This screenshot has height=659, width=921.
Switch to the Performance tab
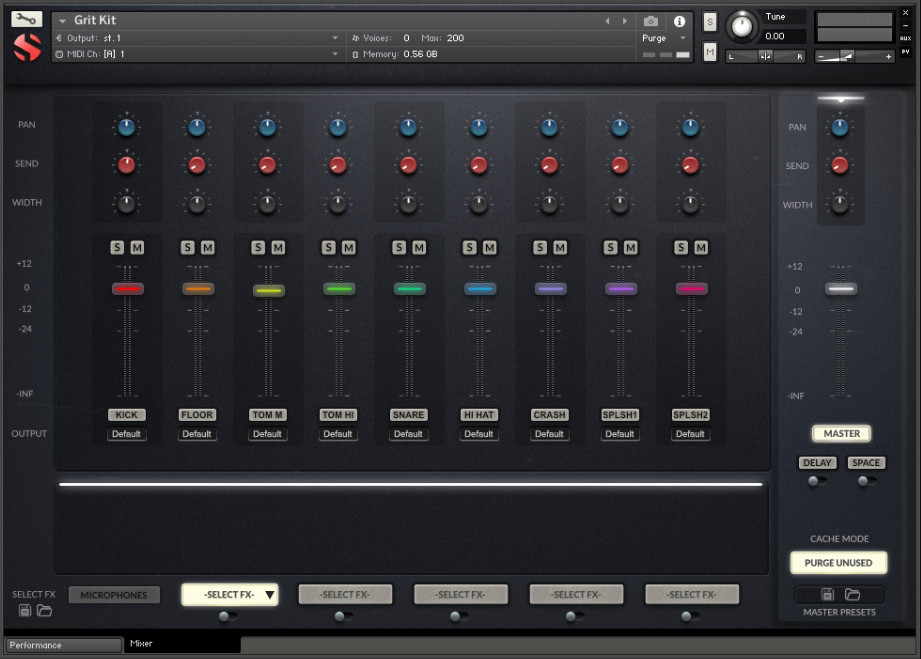point(63,645)
